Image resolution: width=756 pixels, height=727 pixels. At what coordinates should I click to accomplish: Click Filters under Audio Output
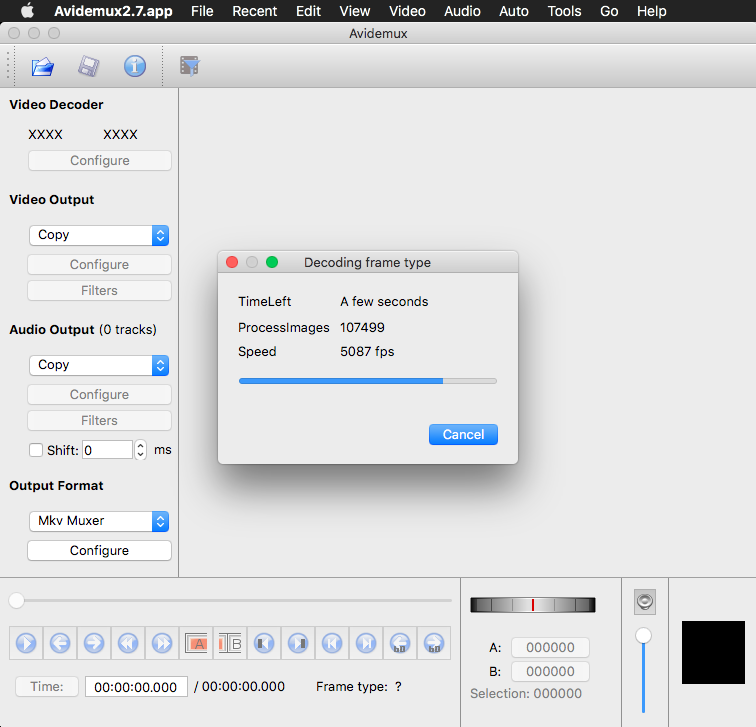pos(99,421)
